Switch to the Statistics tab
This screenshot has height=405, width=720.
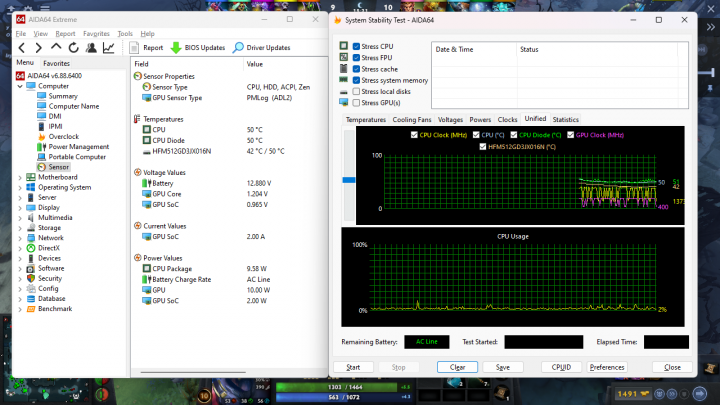click(x=565, y=119)
